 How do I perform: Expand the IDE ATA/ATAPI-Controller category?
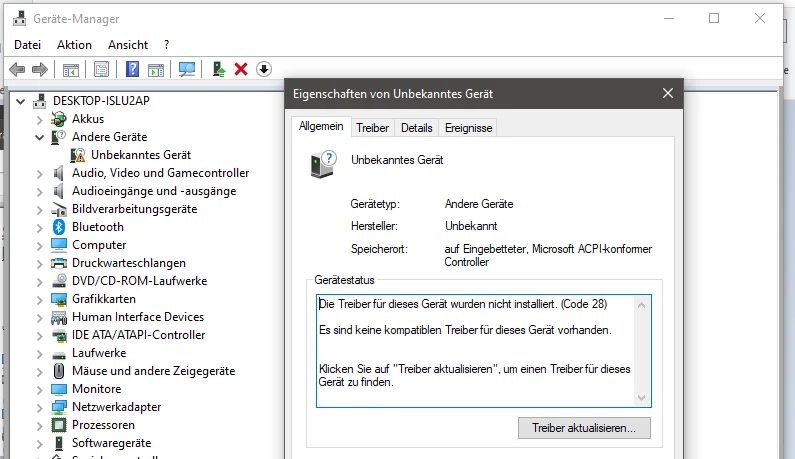(x=40, y=335)
